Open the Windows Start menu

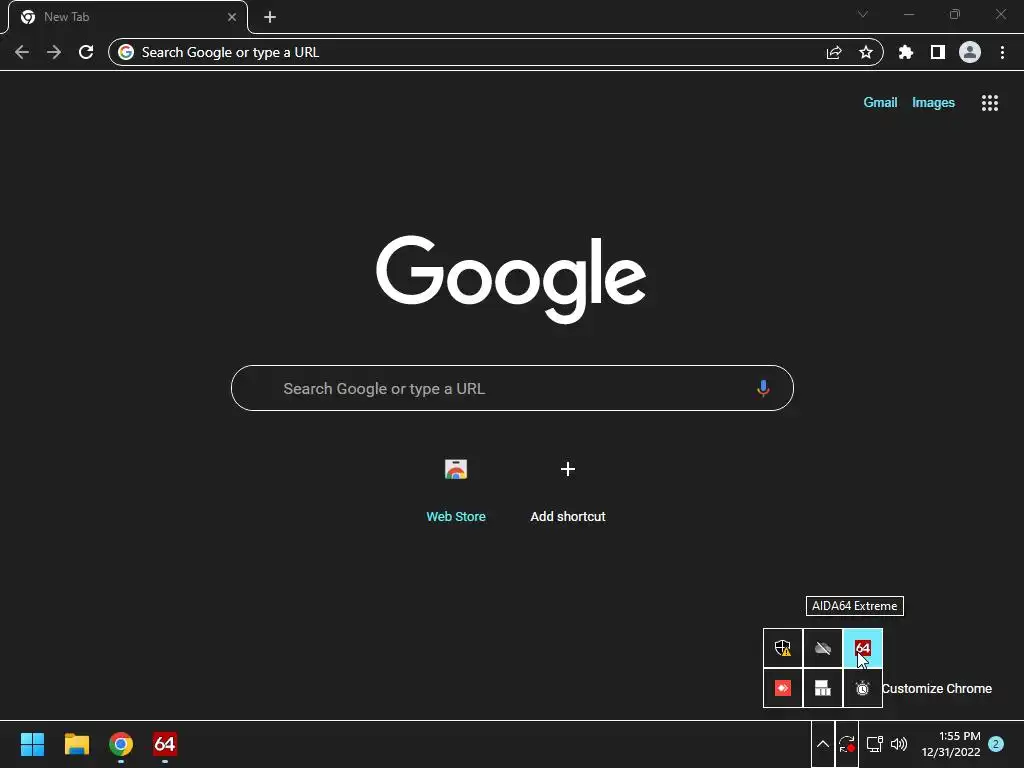click(33, 744)
